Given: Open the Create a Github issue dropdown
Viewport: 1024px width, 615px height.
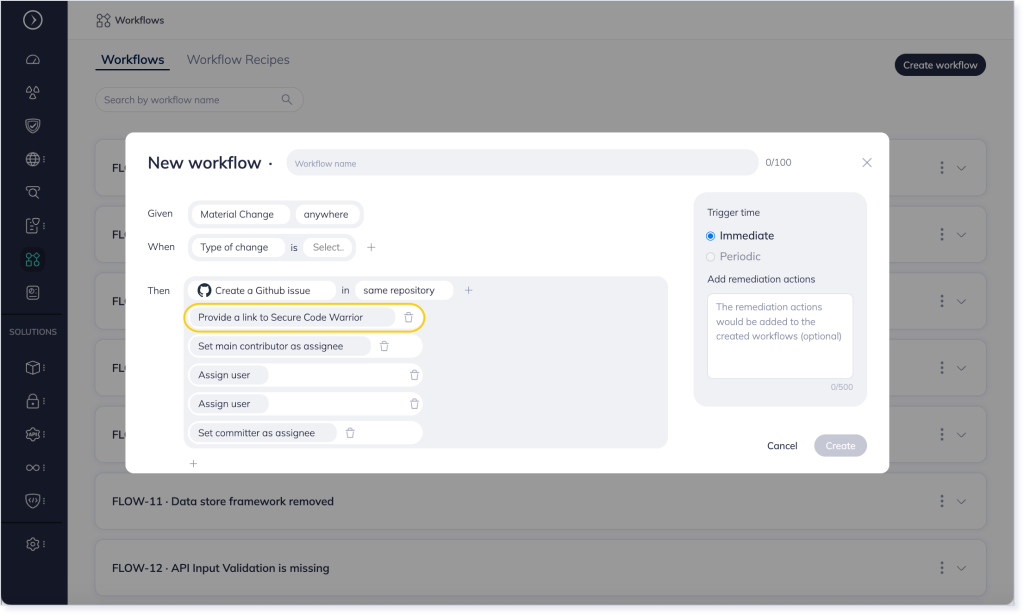Looking at the screenshot, I should point(263,291).
